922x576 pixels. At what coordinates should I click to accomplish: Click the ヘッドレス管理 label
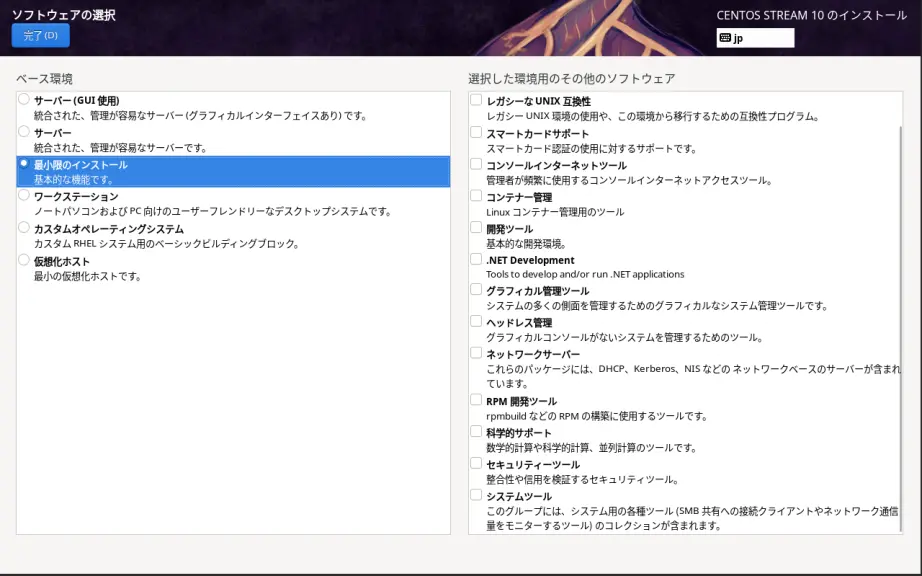(519, 323)
